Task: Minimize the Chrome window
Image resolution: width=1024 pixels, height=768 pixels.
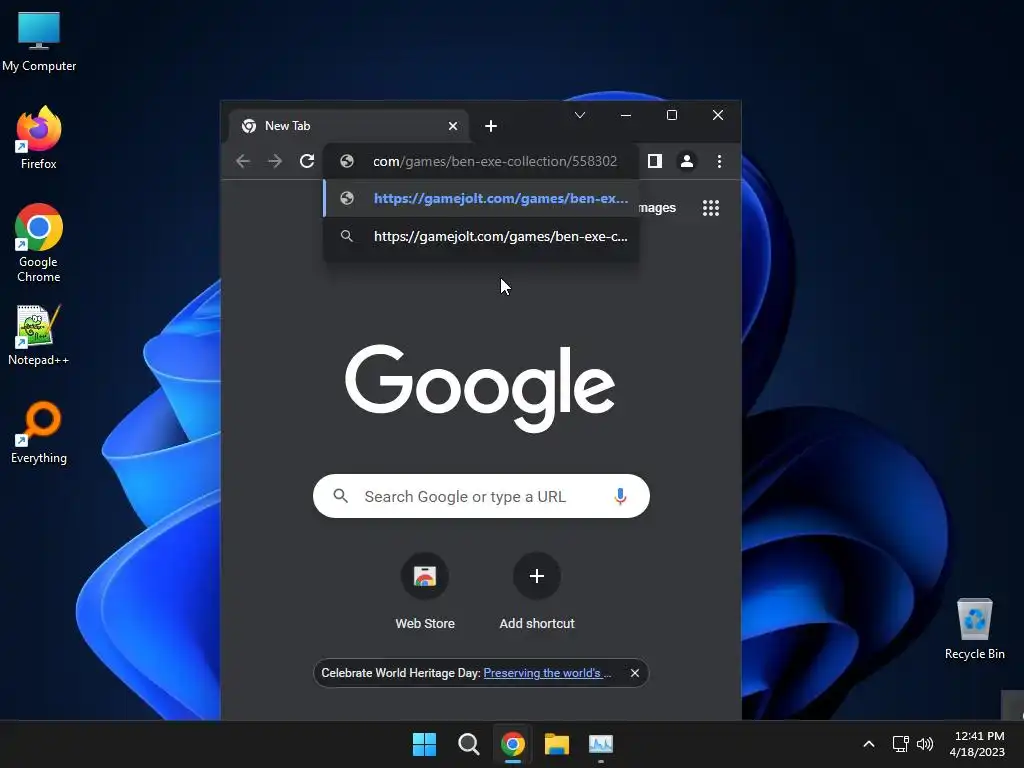Action: [626, 115]
